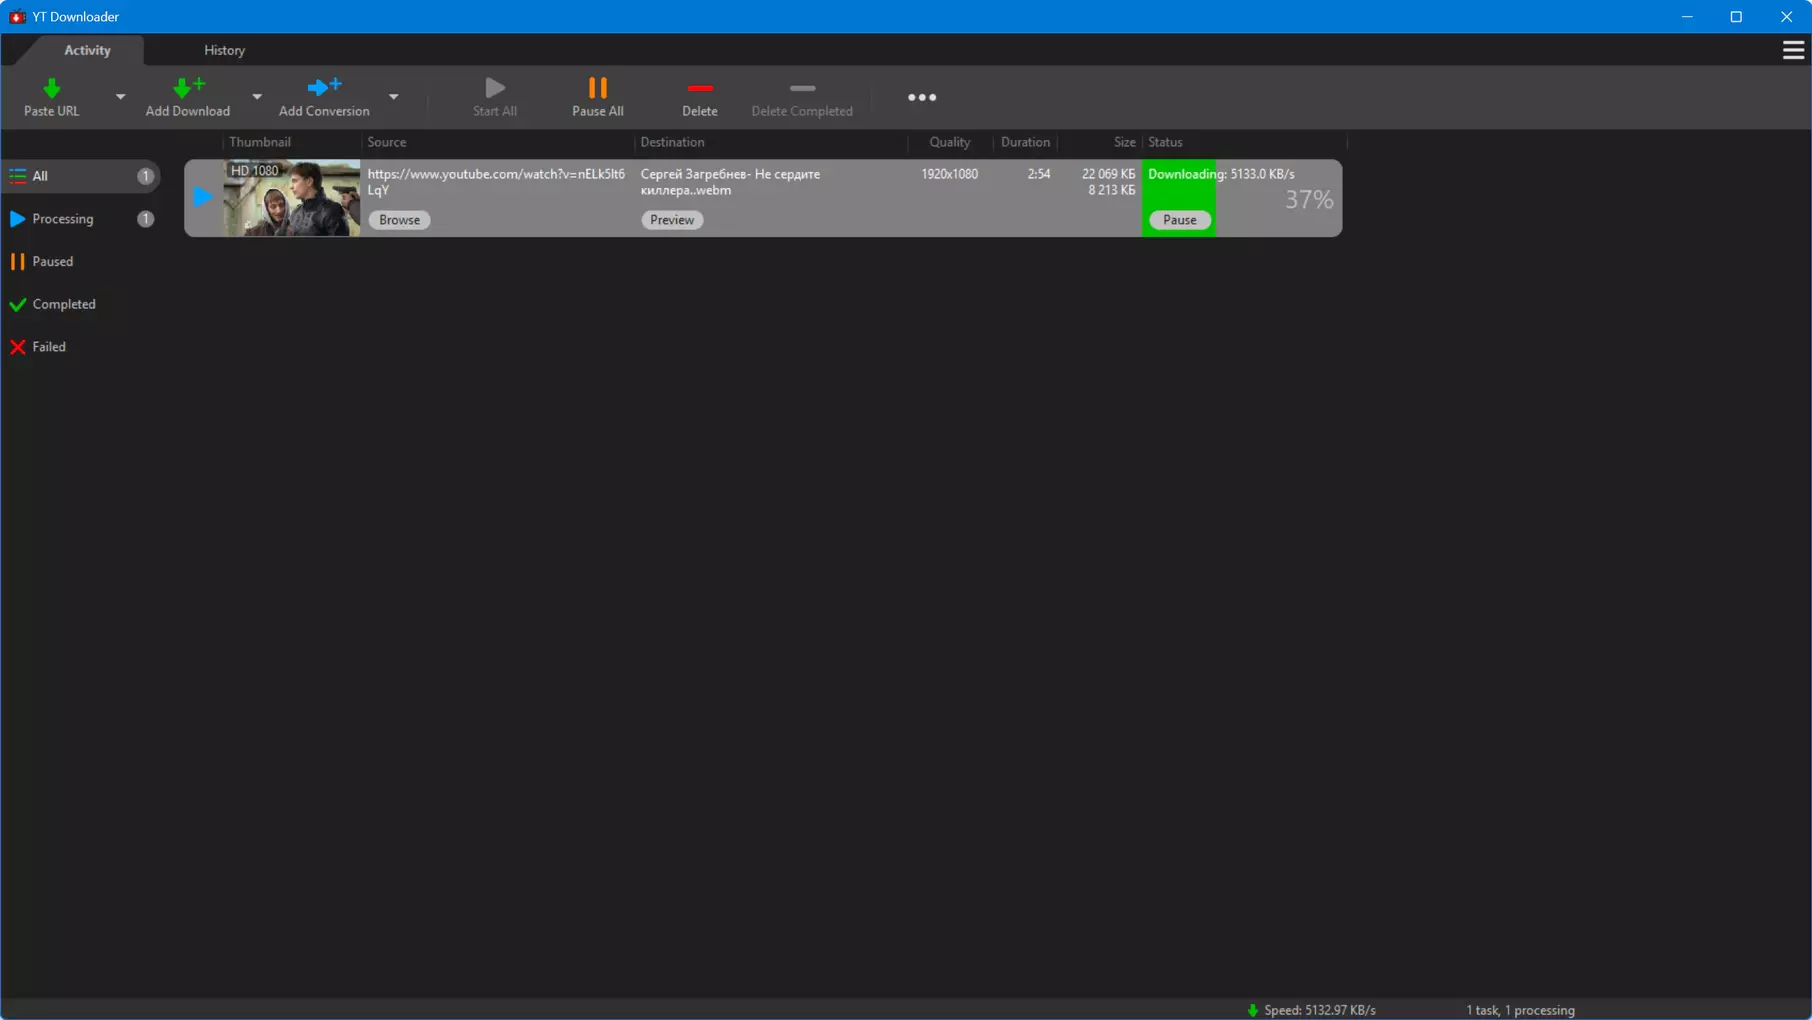Maximize the YT Downloader window
The height and width of the screenshot is (1020, 1812).
pyautogui.click(x=1736, y=17)
